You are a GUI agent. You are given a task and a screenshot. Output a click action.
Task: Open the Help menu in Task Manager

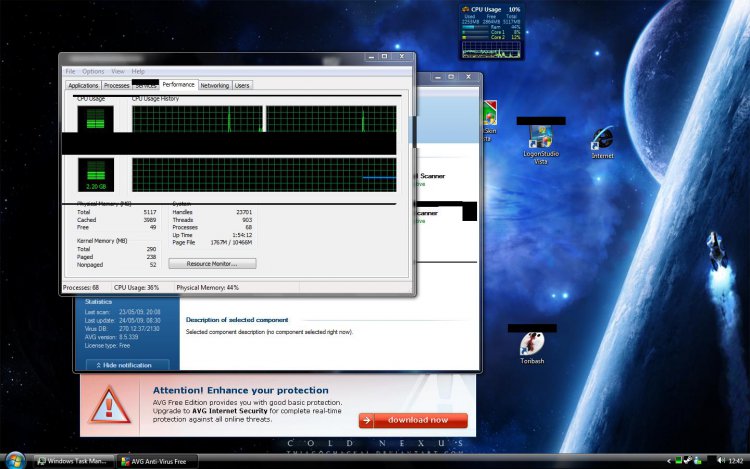click(138, 71)
